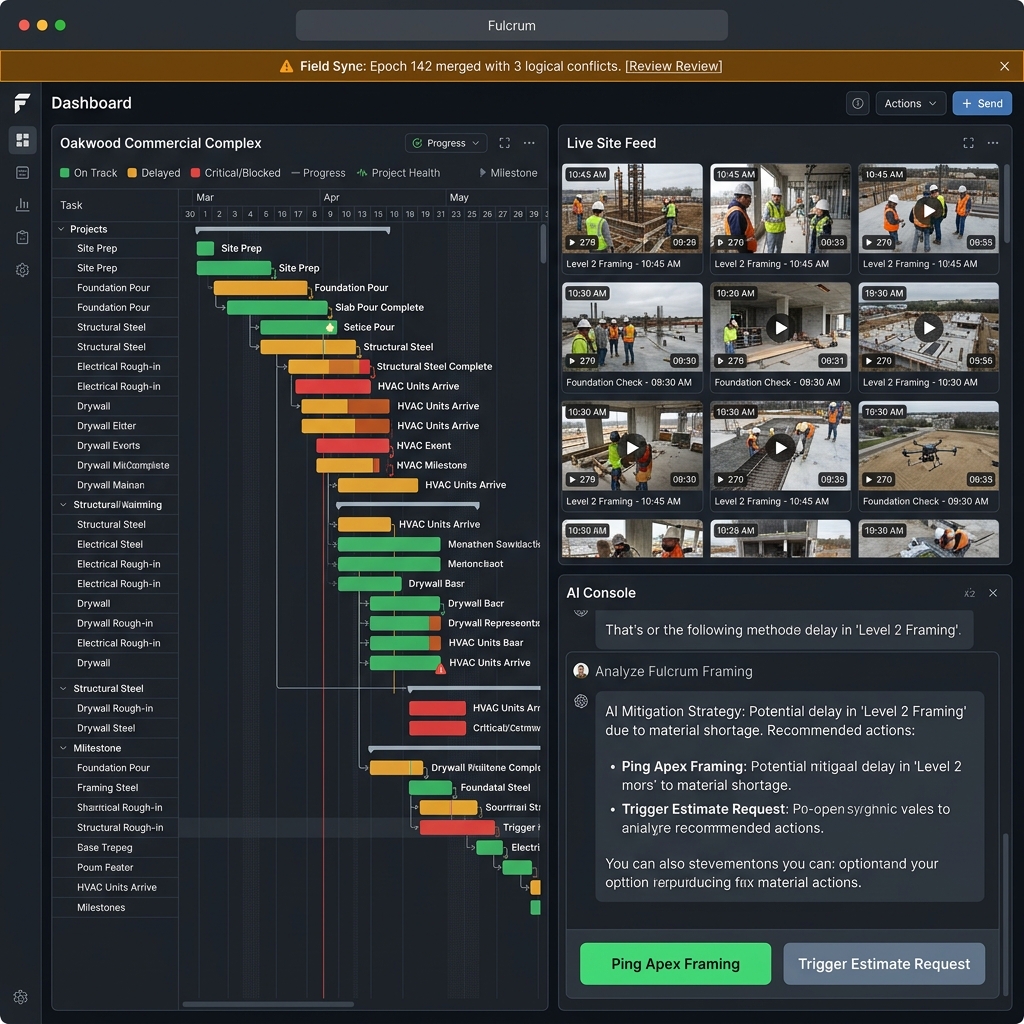Select the Drywall Elter task row
1024x1024 pixels.
click(115, 426)
